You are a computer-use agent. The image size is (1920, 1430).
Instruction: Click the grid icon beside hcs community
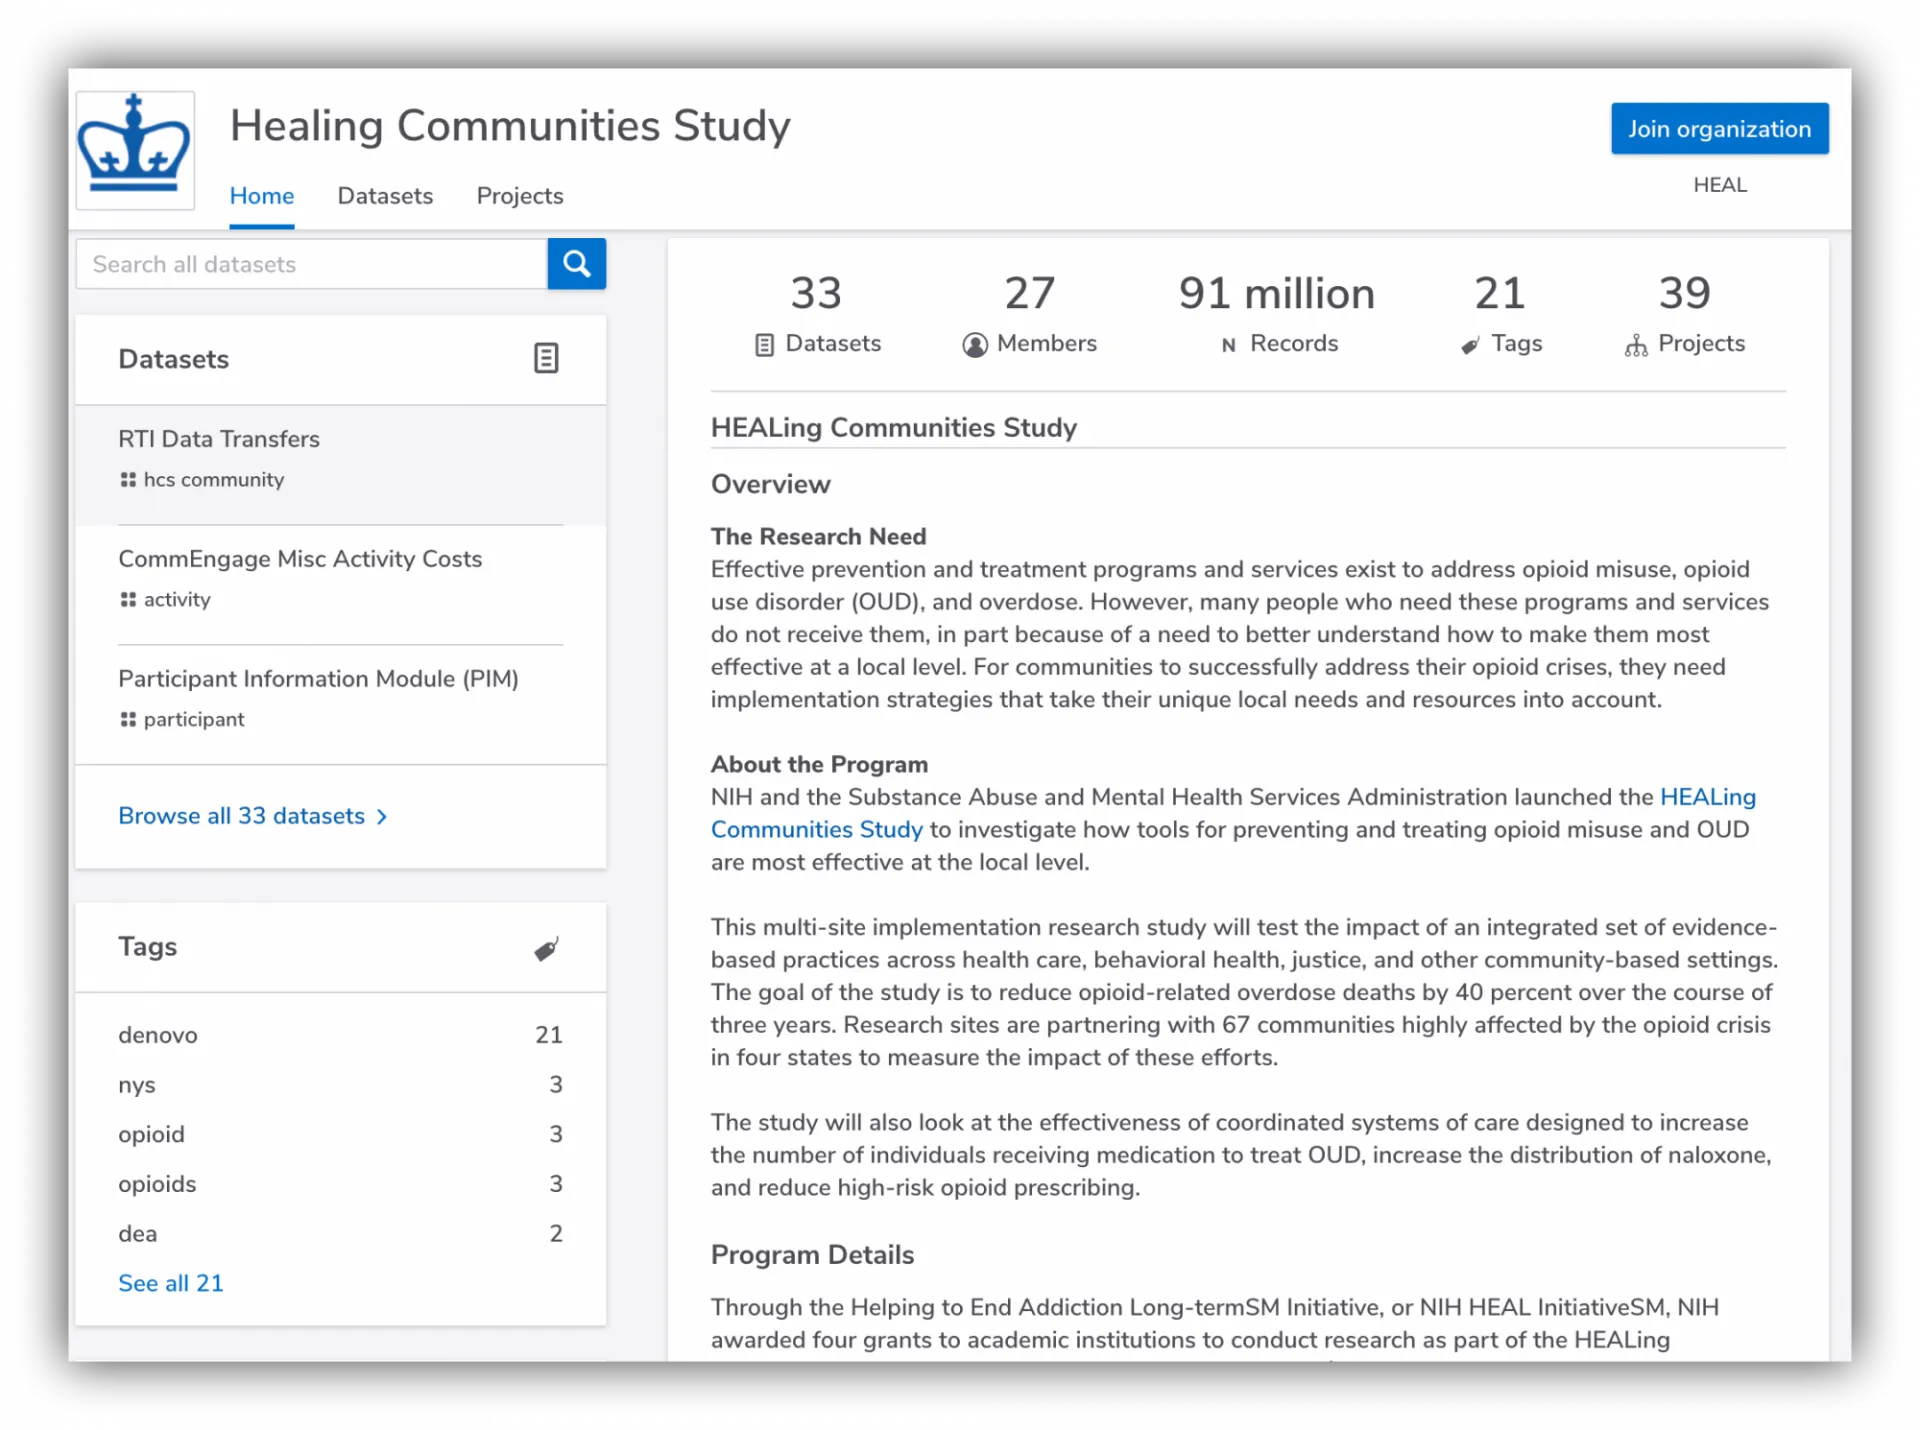[128, 480]
